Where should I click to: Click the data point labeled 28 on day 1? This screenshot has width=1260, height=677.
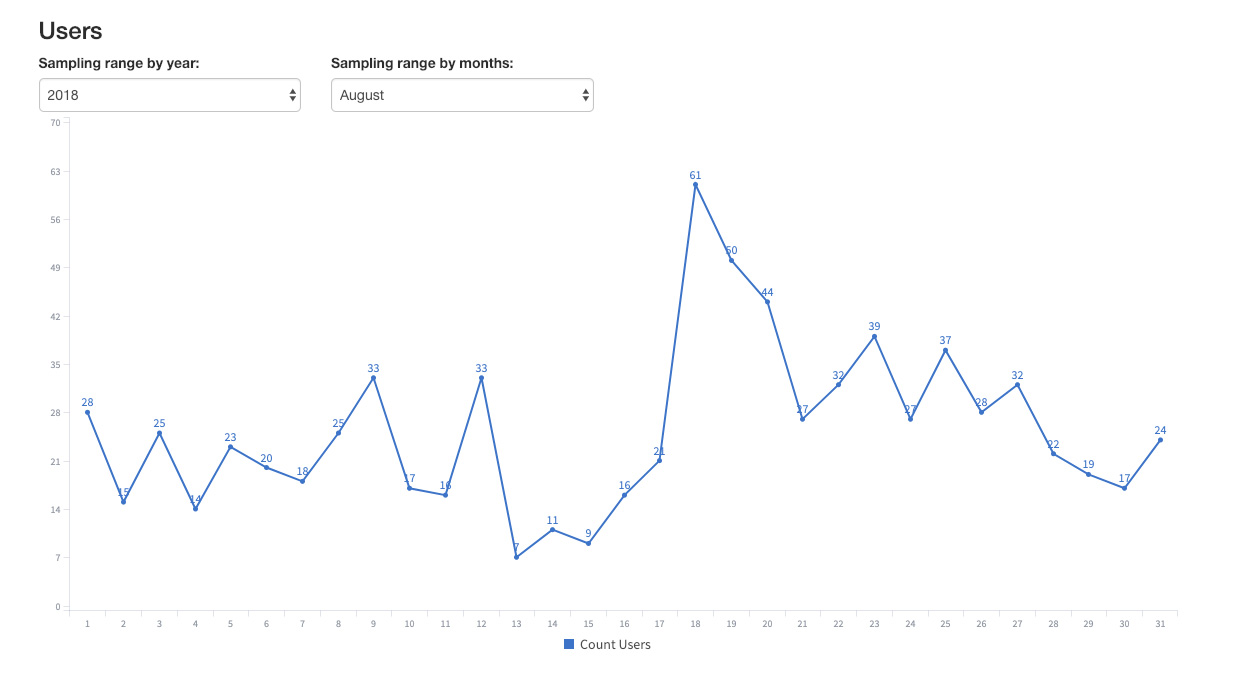tap(87, 412)
